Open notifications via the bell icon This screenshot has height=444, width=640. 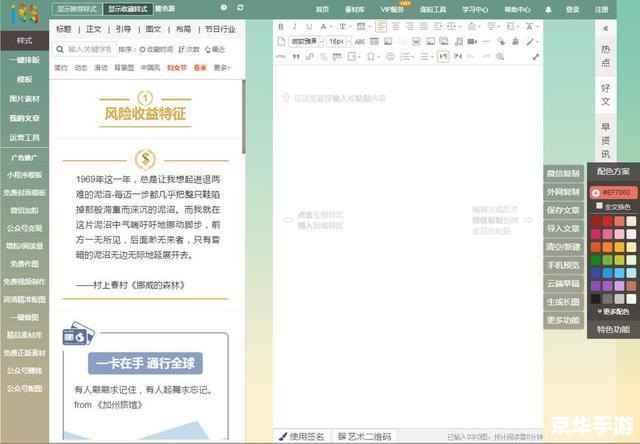point(548,9)
